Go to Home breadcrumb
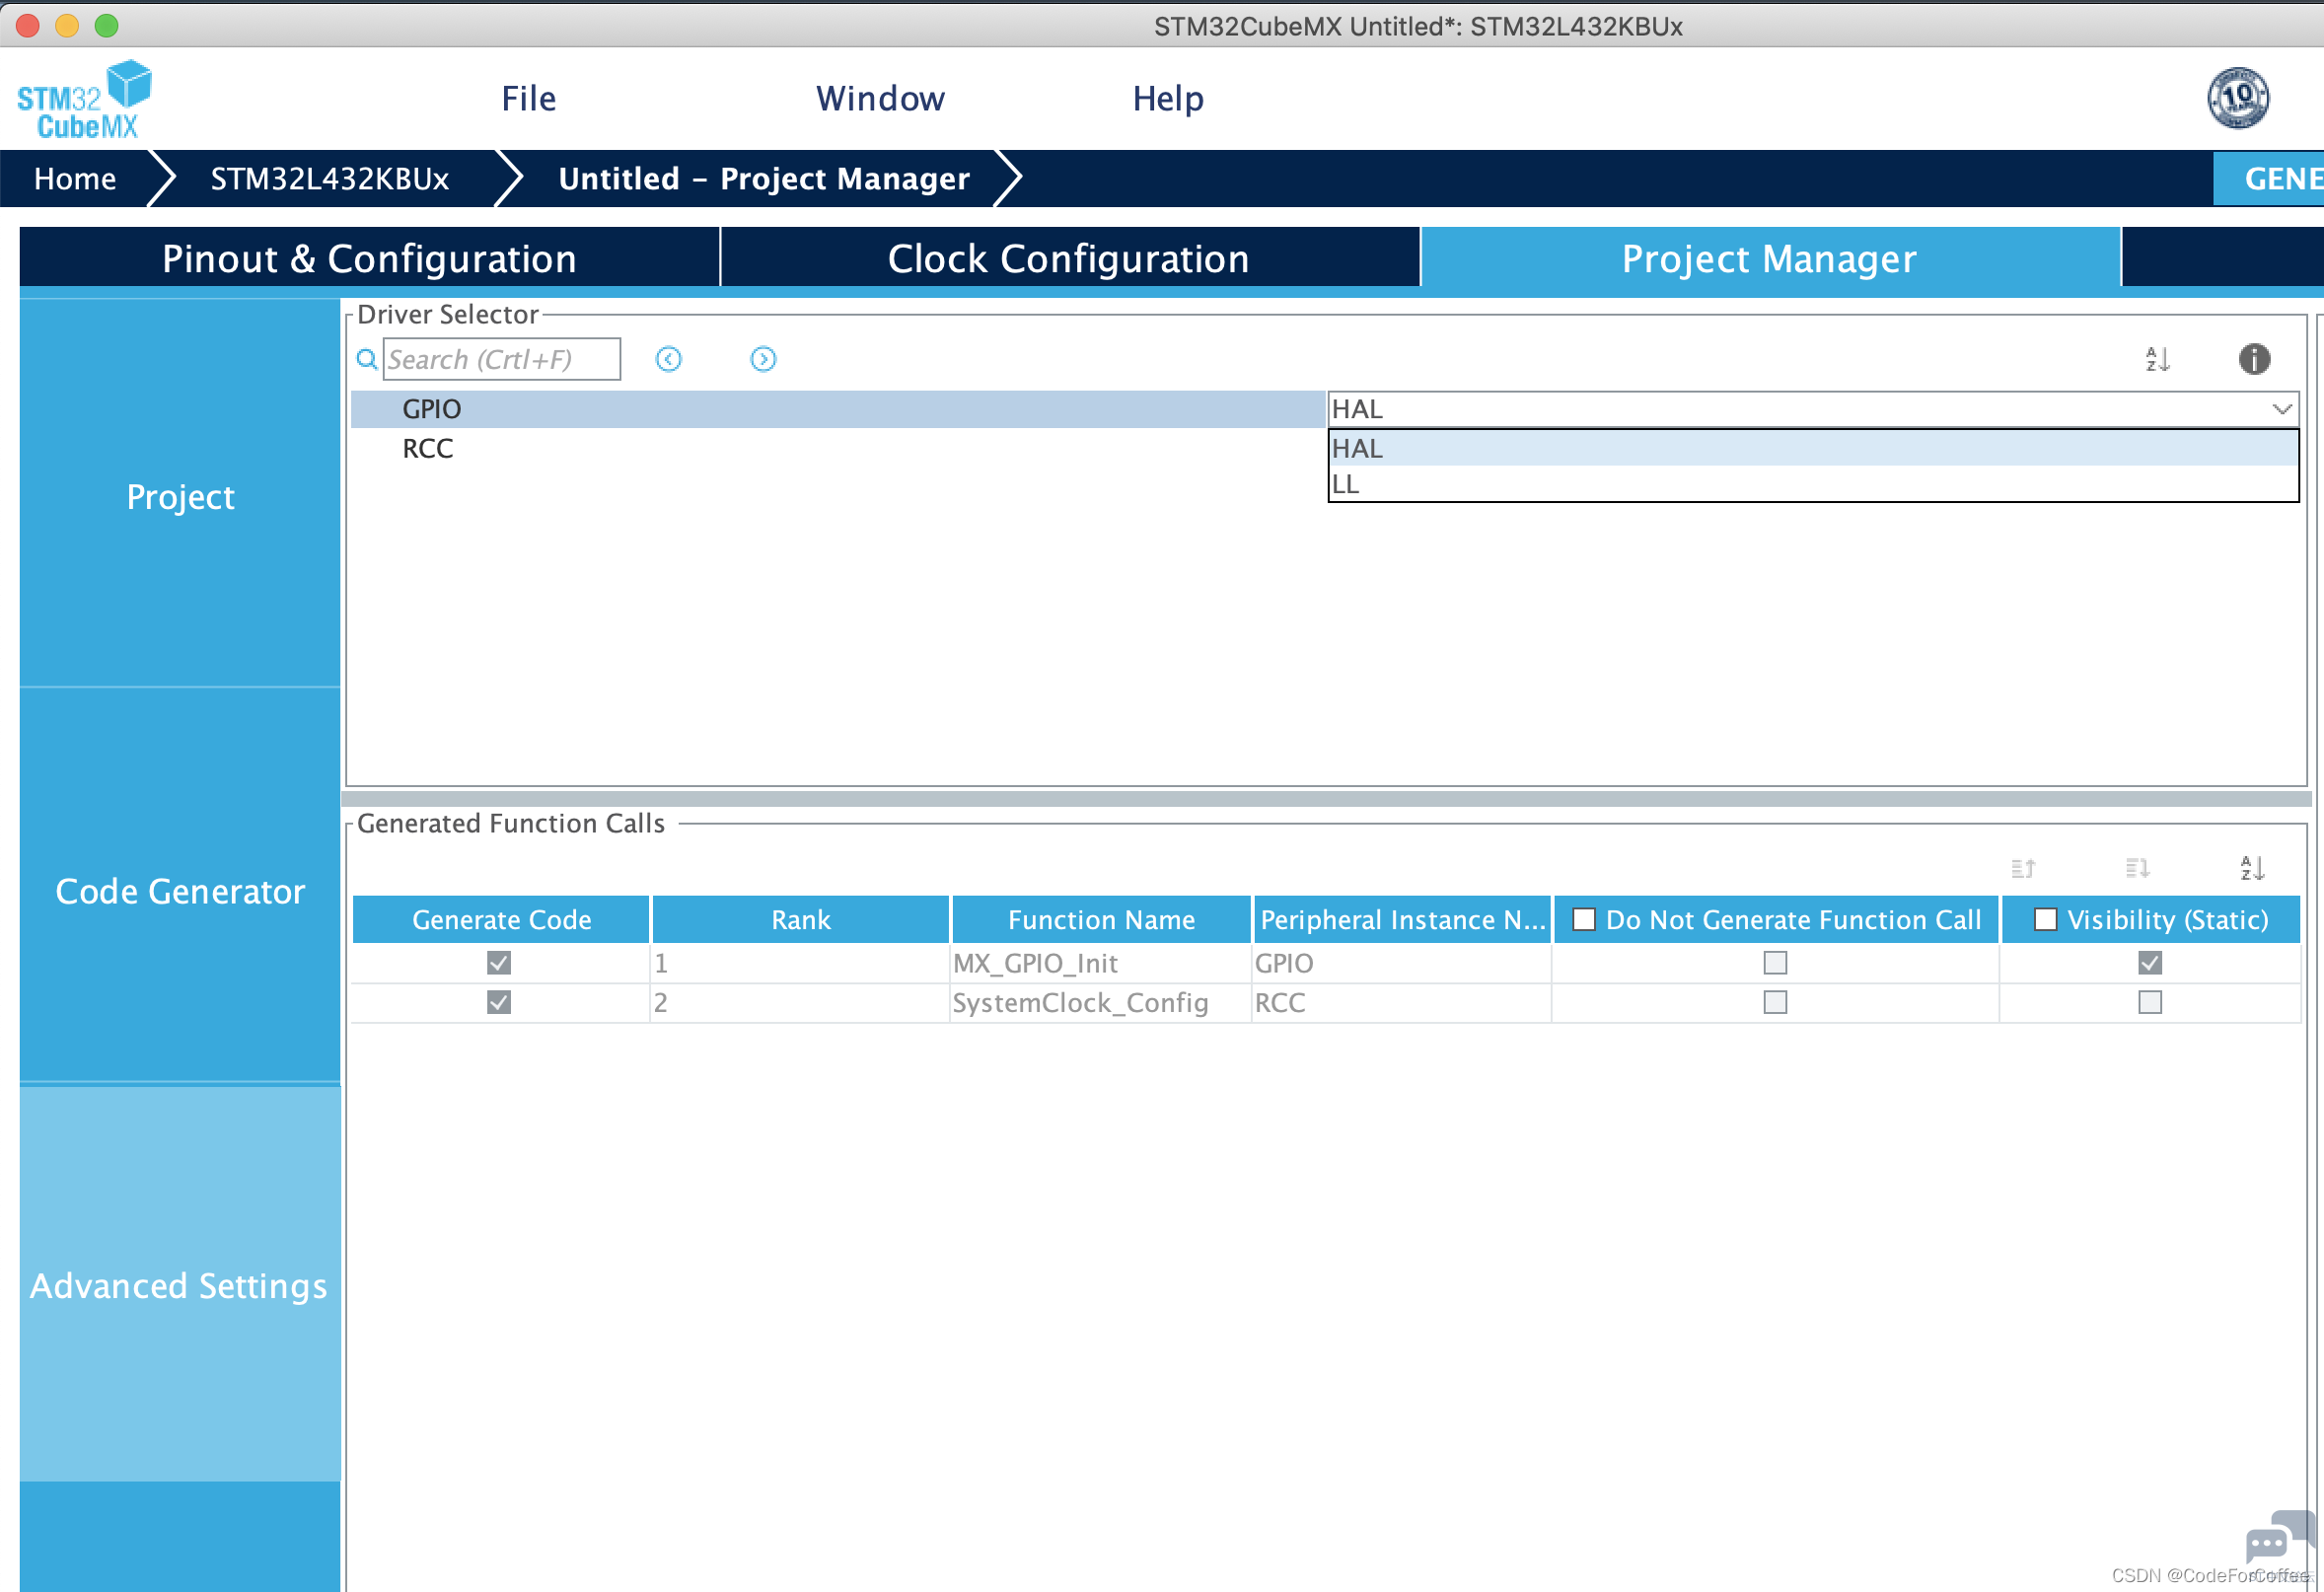 point(75,178)
